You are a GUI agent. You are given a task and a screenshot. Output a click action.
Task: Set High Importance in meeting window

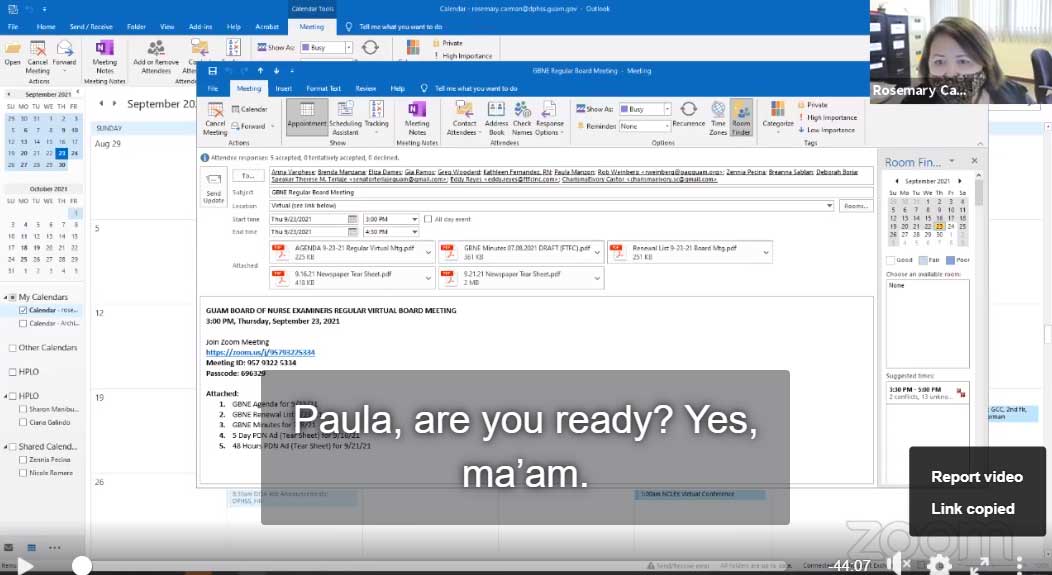[827, 117]
